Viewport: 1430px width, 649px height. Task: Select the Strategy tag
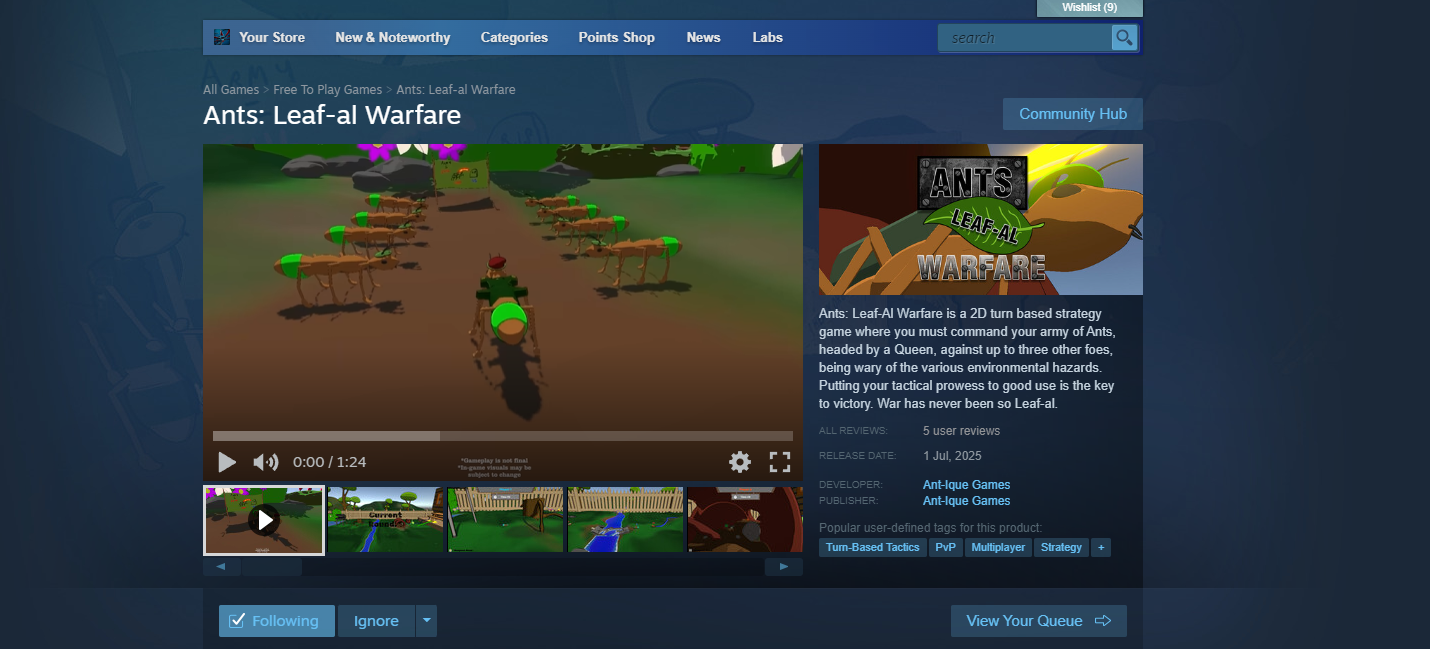coord(1061,547)
